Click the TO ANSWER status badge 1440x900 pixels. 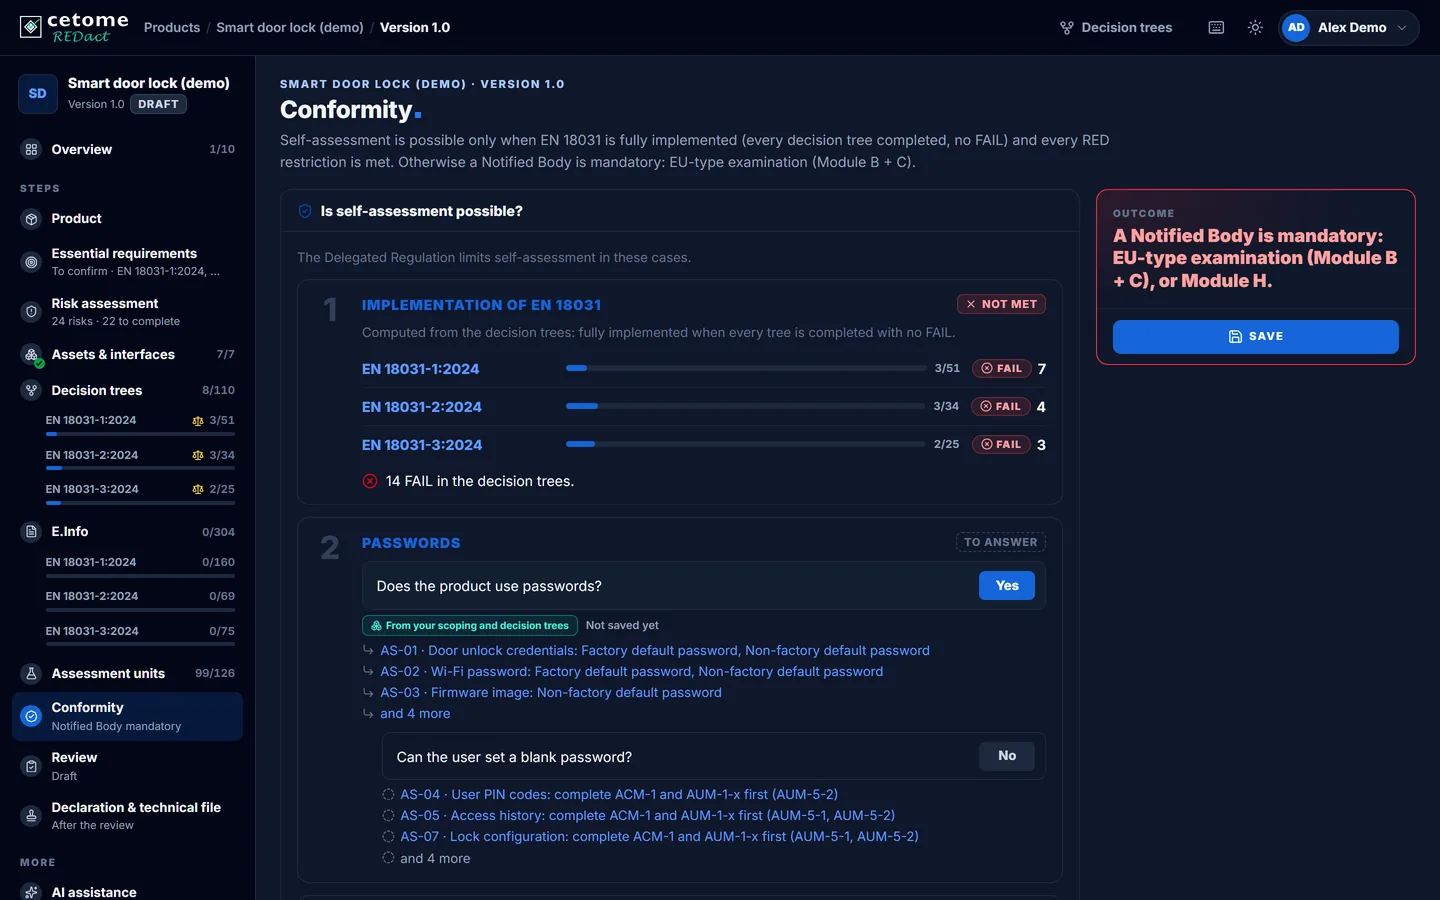tap(1001, 542)
